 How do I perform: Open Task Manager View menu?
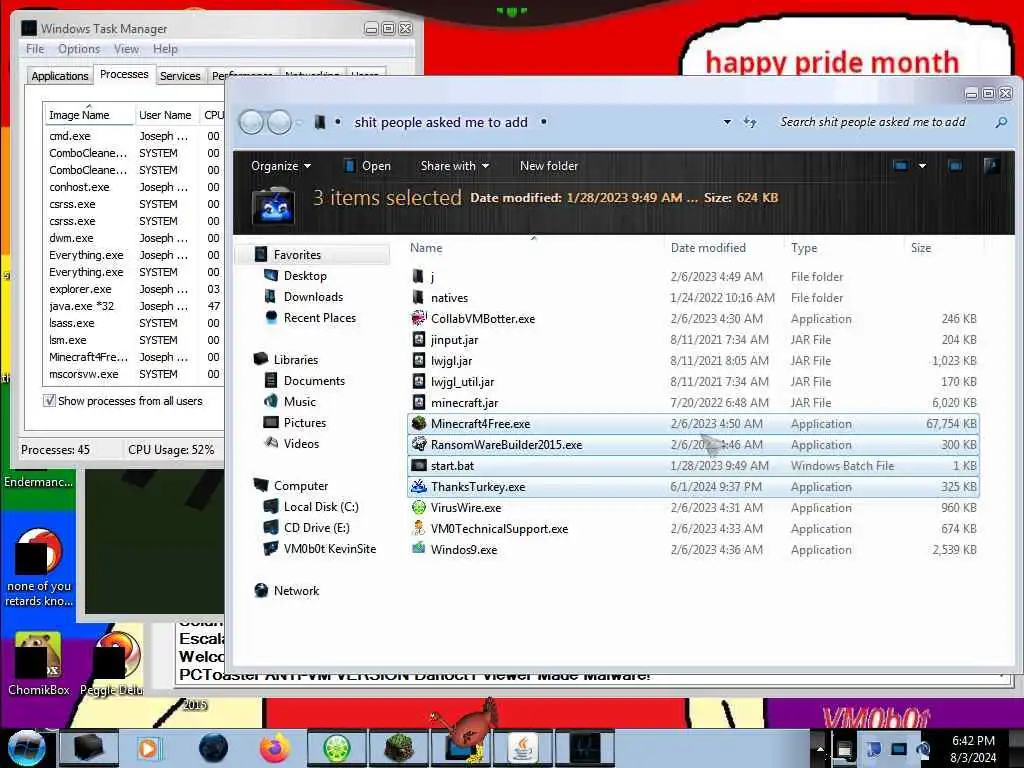coord(126,49)
